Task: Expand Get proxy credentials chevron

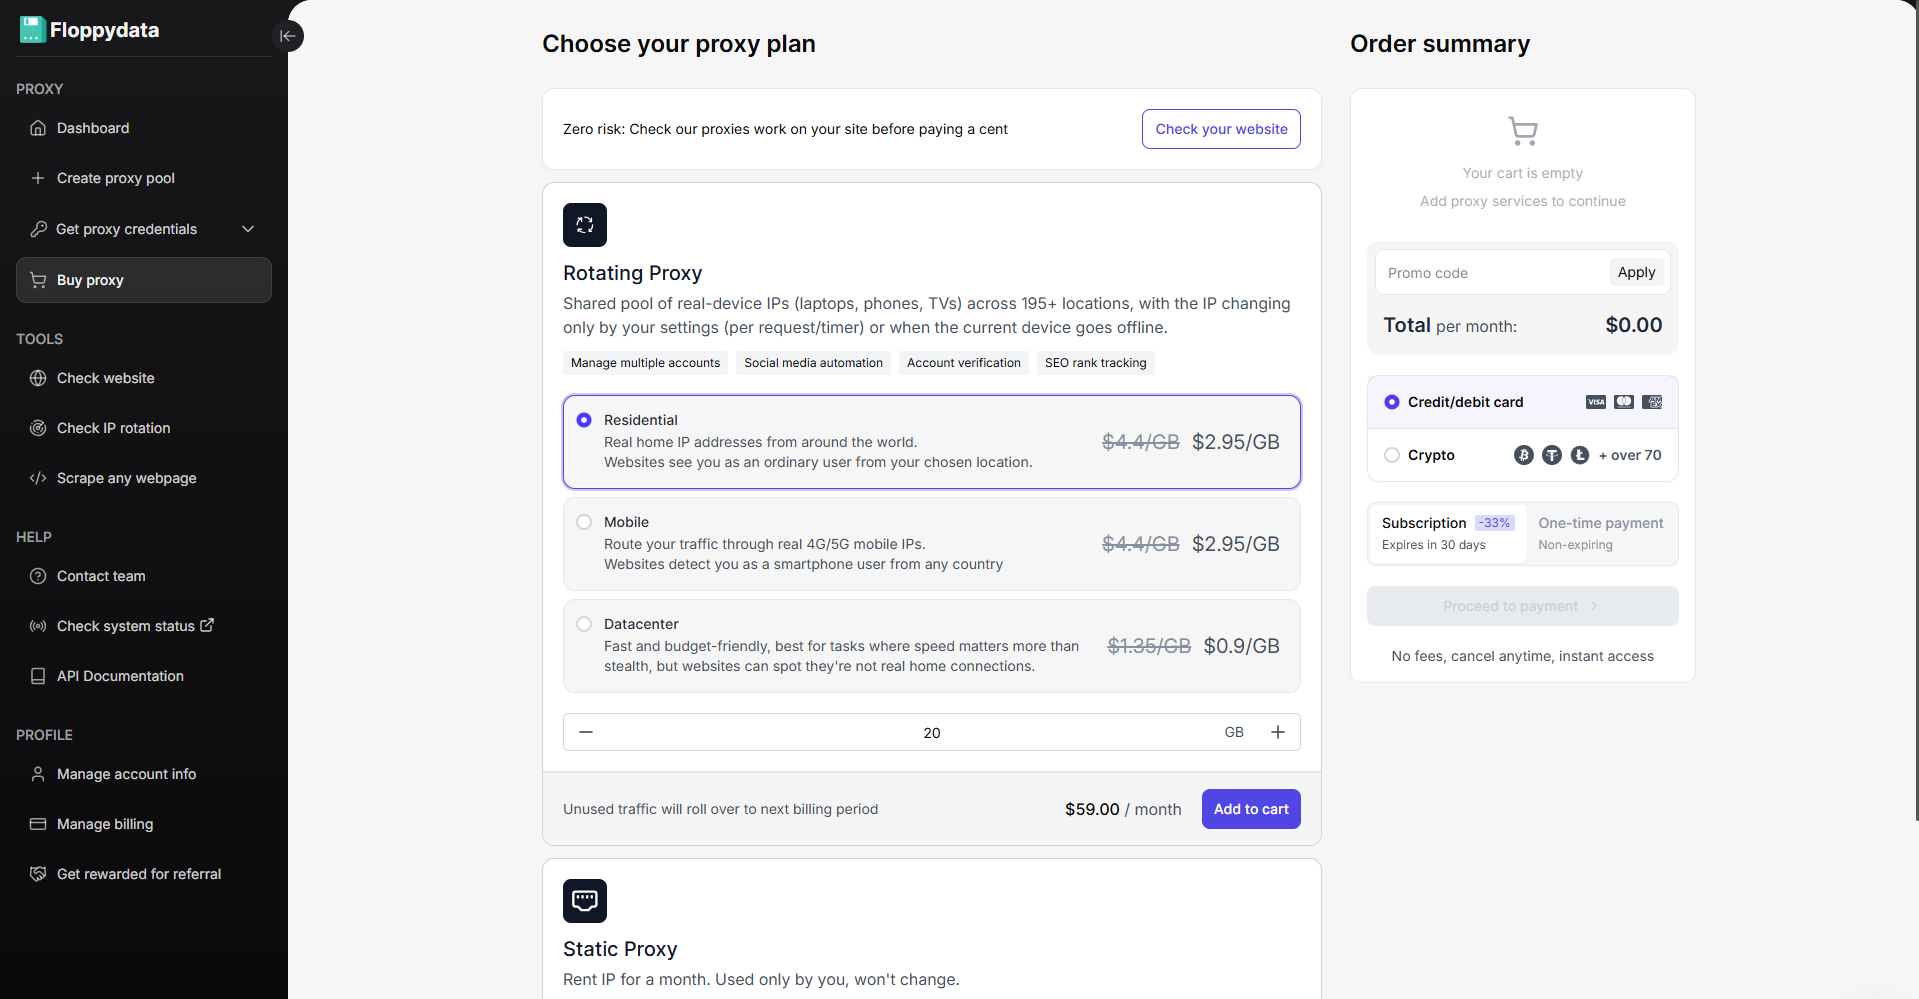Action: coord(248,229)
